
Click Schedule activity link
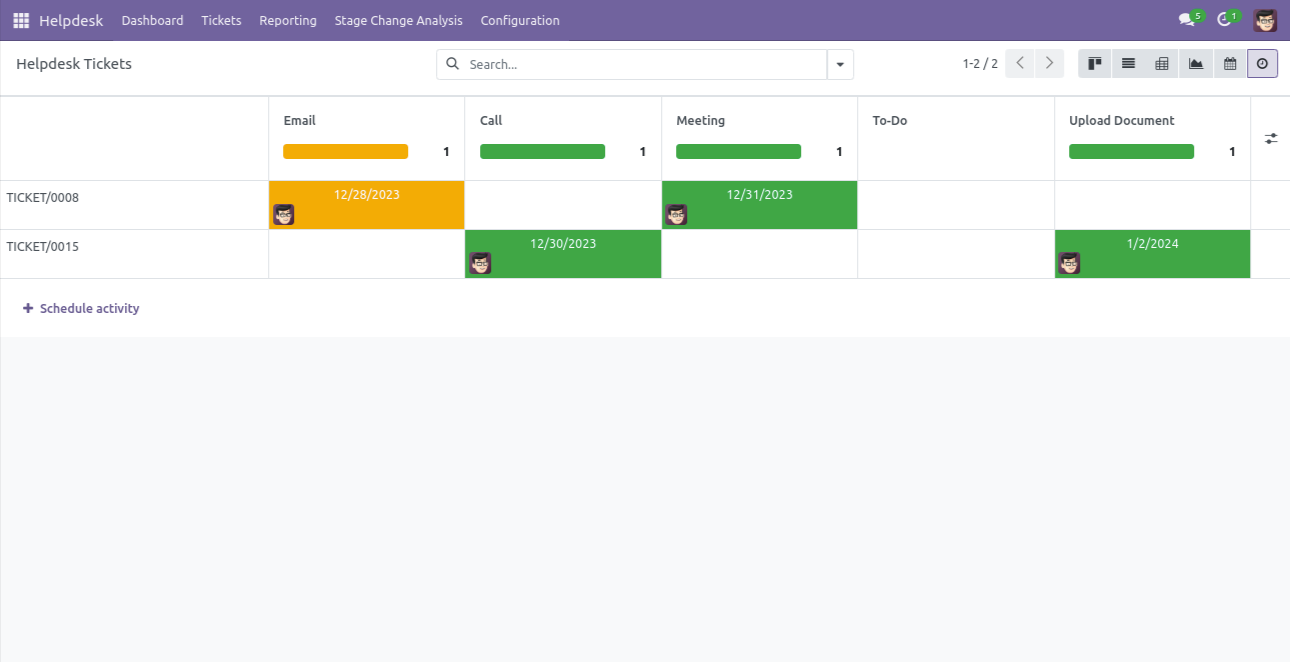click(81, 308)
